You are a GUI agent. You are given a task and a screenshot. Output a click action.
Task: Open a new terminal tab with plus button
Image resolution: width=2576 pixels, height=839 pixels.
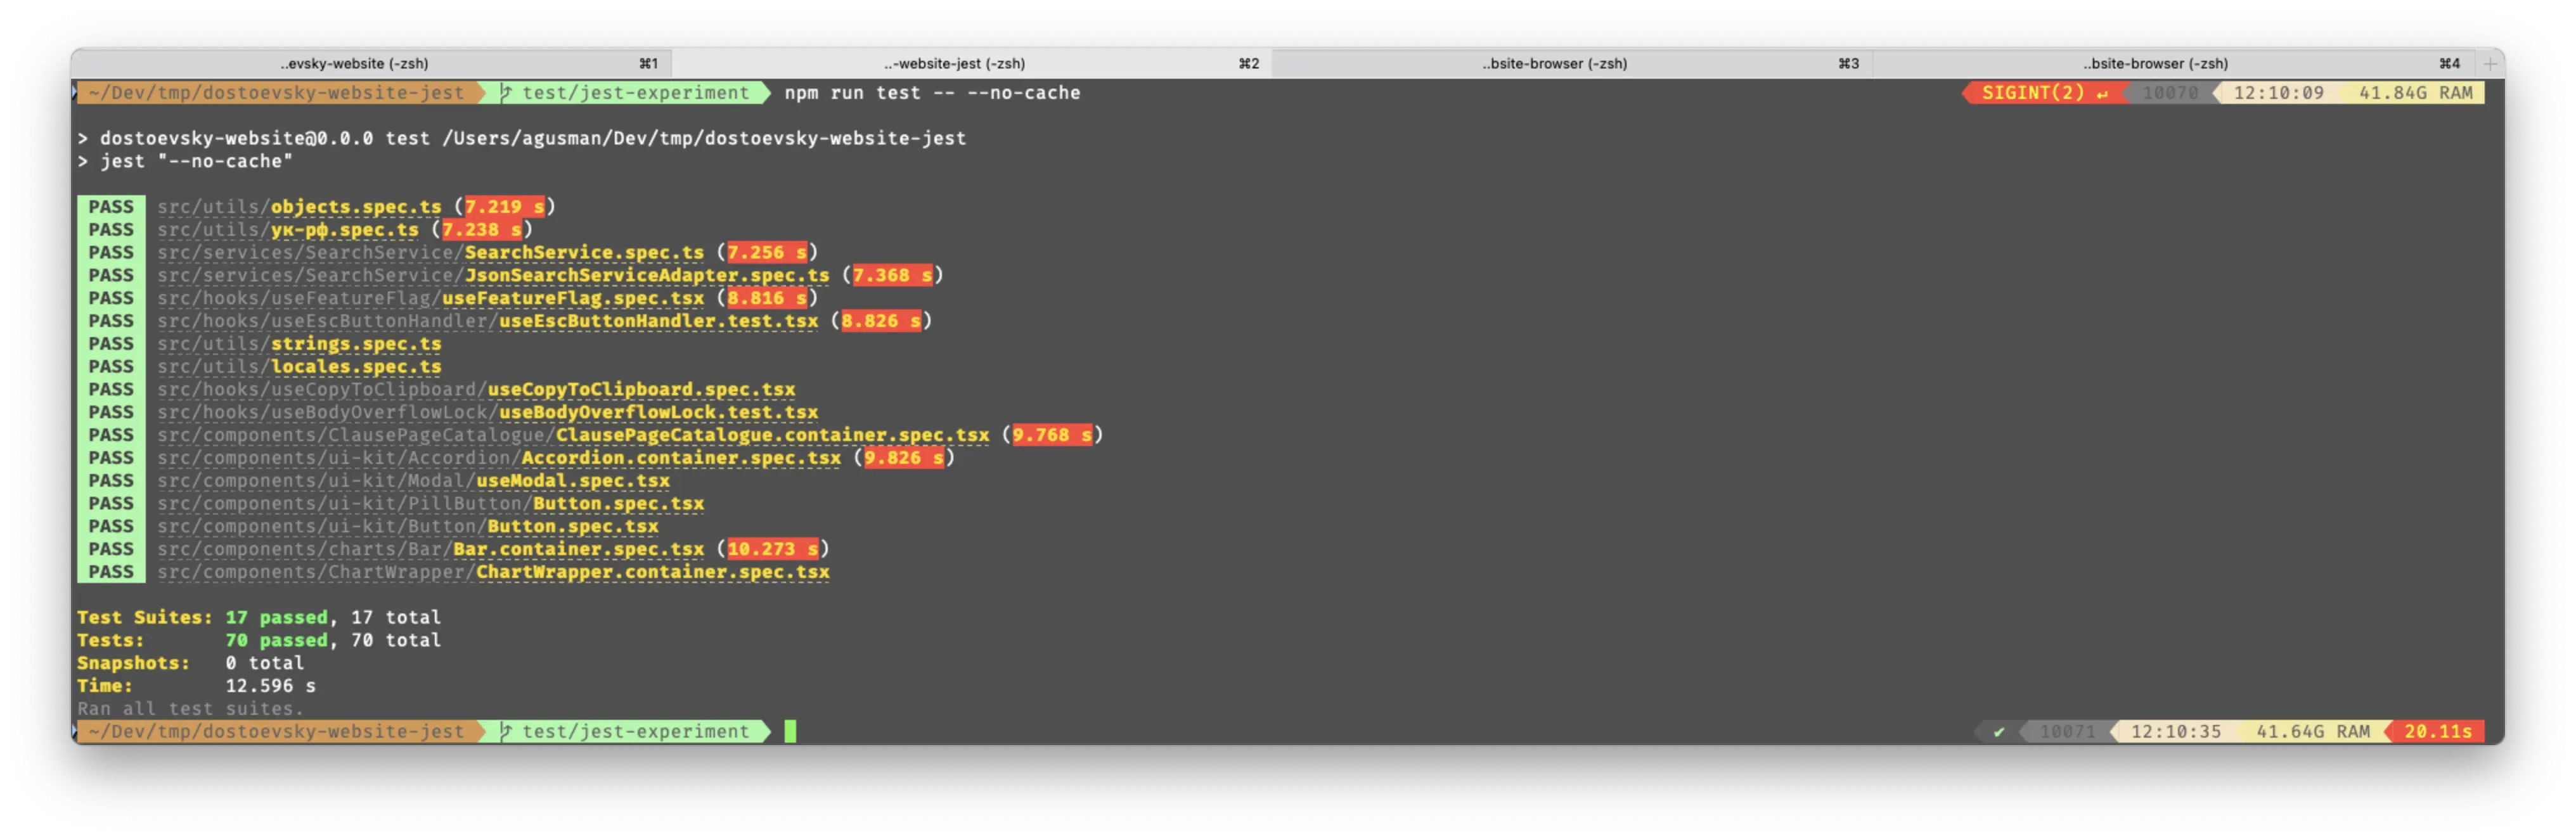2489,63
